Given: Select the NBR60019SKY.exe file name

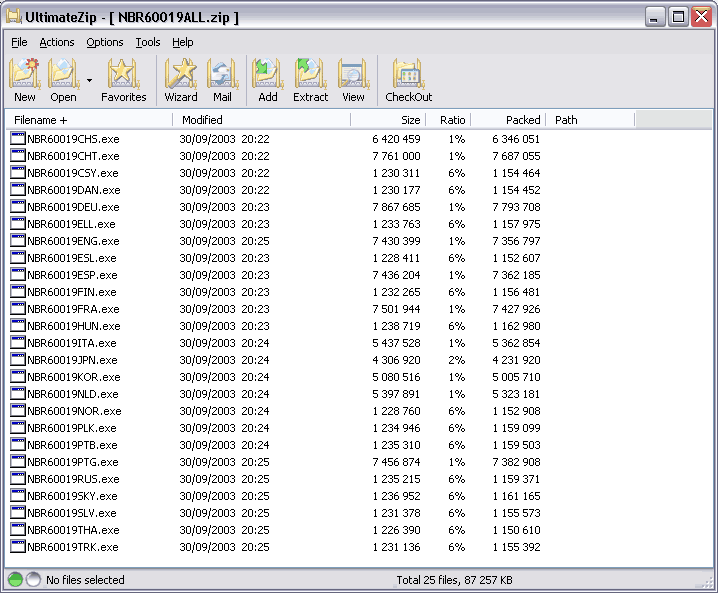Looking at the screenshot, I should point(72,496).
